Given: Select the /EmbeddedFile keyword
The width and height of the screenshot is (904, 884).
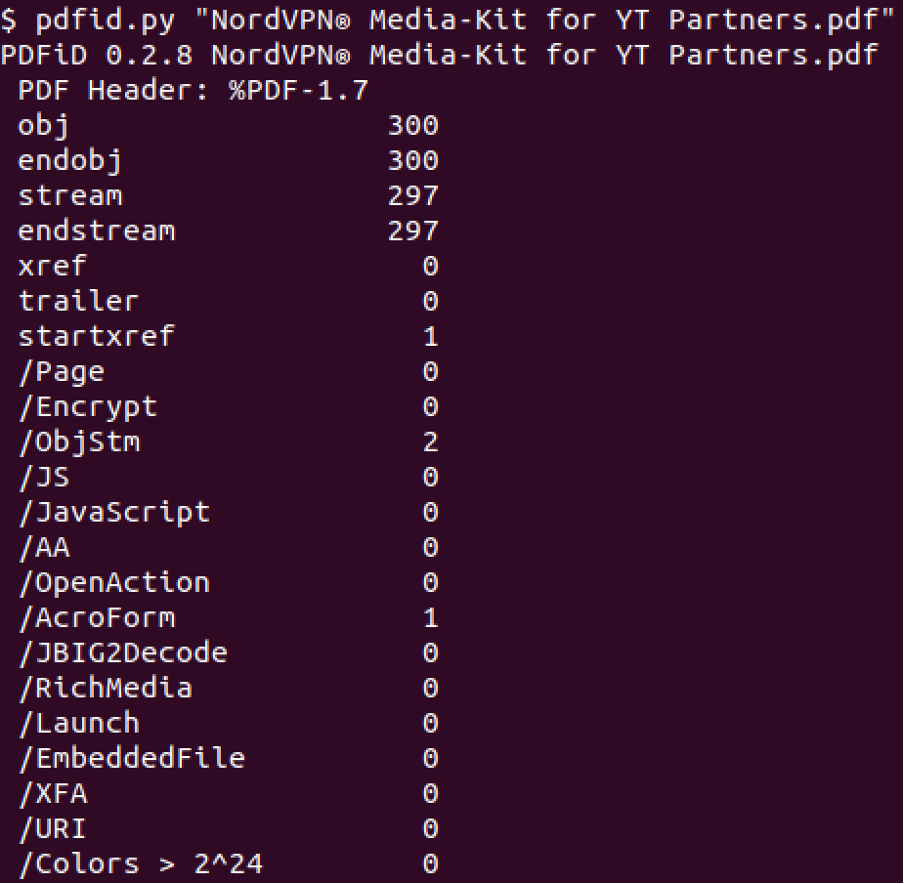Looking at the screenshot, I should pos(131,759).
